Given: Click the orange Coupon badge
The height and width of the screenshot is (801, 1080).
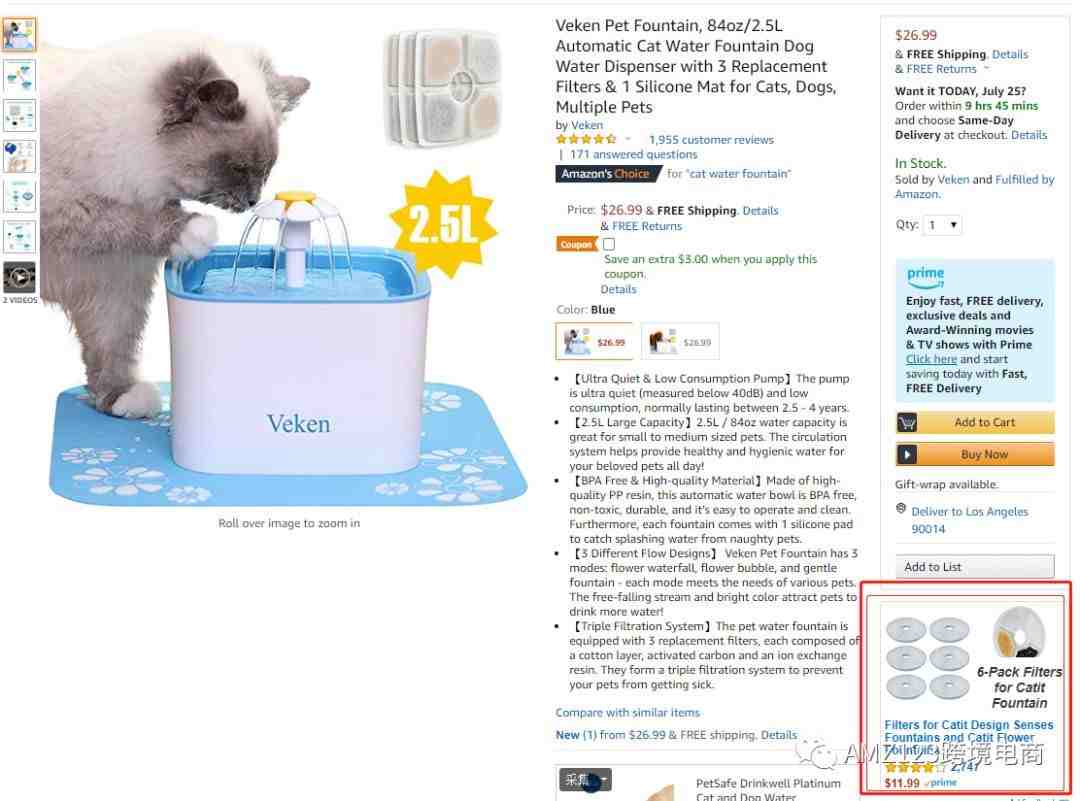Looking at the screenshot, I should tap(576, 245).
